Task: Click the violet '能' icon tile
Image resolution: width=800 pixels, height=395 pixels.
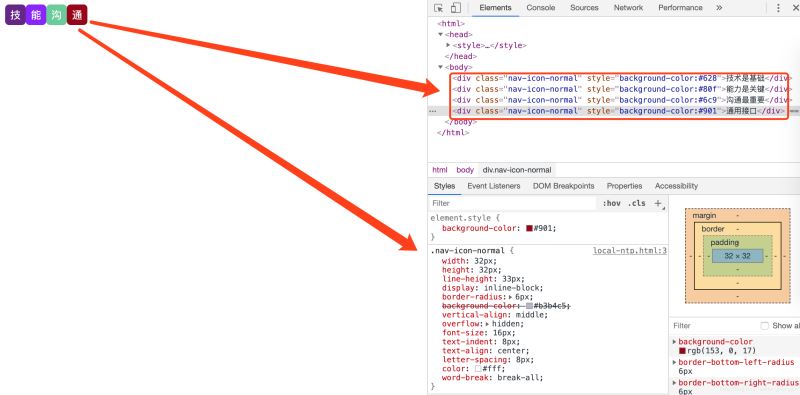Action: pos(36,15)
